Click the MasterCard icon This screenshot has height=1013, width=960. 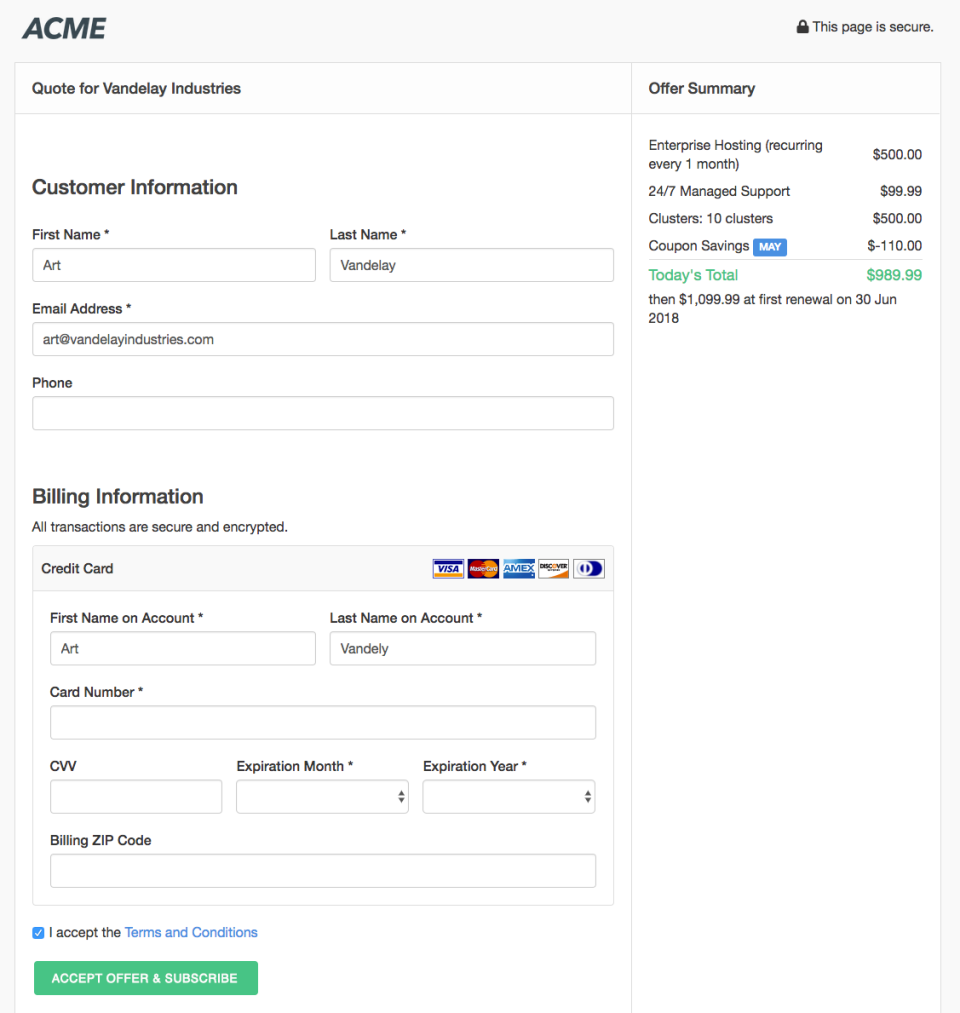[x=483, y=569]
